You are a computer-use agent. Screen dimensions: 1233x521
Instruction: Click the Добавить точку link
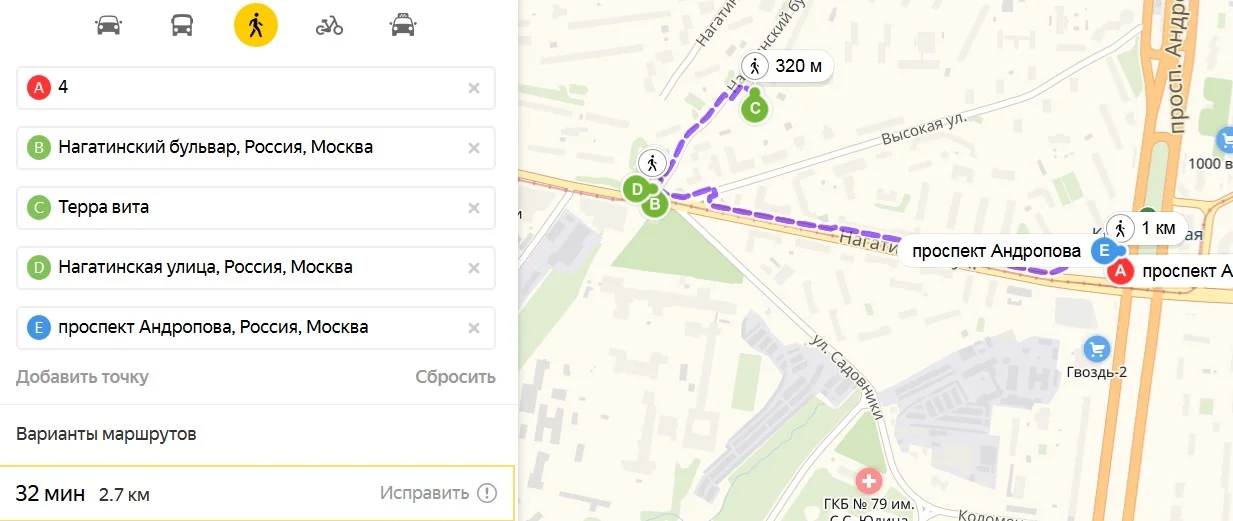(82, 377)
